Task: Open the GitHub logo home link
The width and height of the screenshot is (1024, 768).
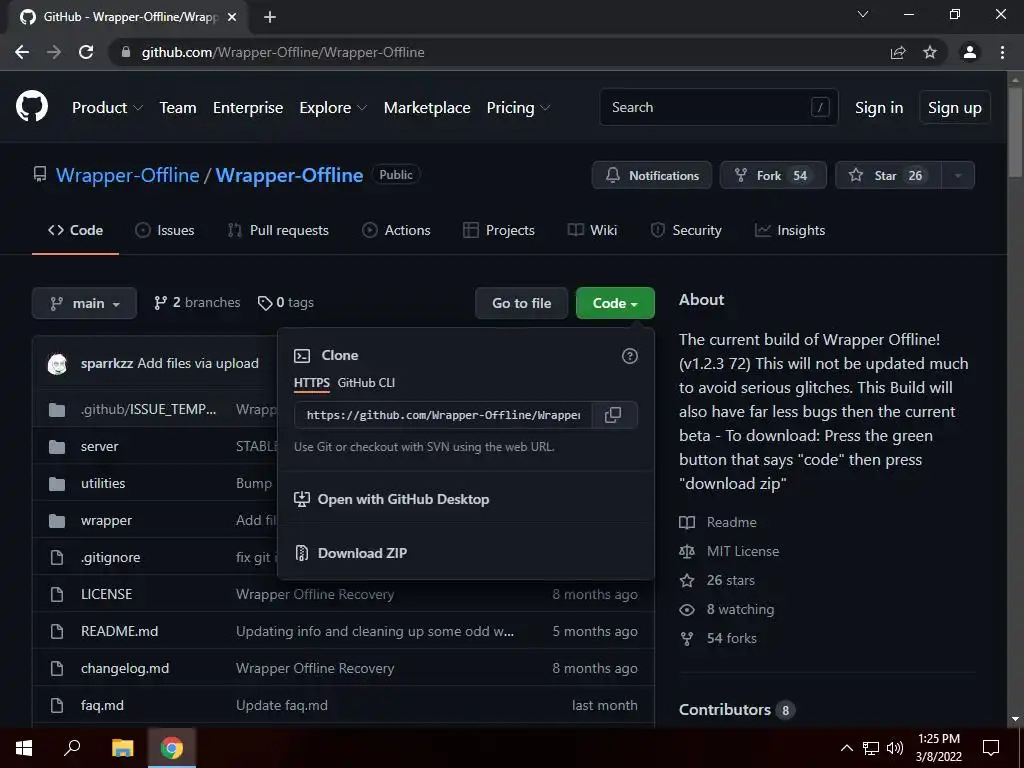Action: (x=32, y=107)
